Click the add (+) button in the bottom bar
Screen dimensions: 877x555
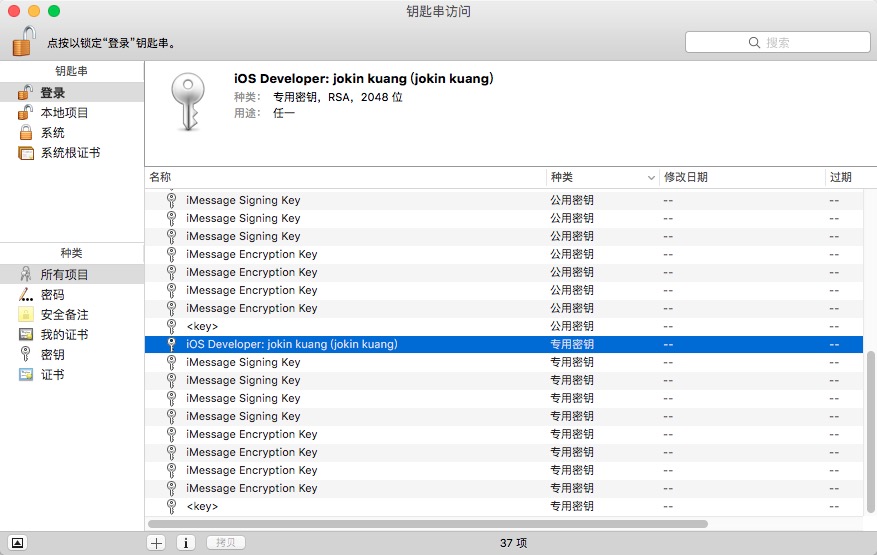click(x=157, y=543)
